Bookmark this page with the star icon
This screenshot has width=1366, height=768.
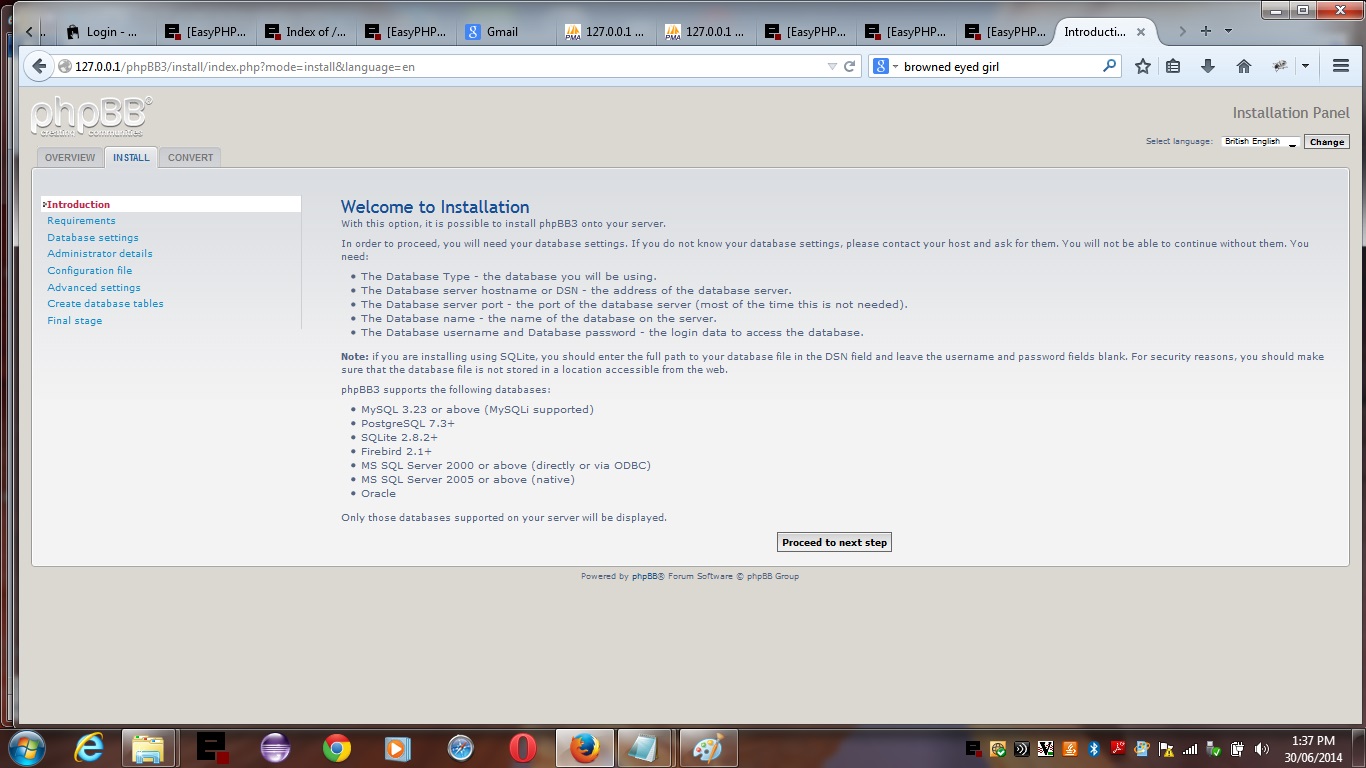click(x=1143, y=66)
